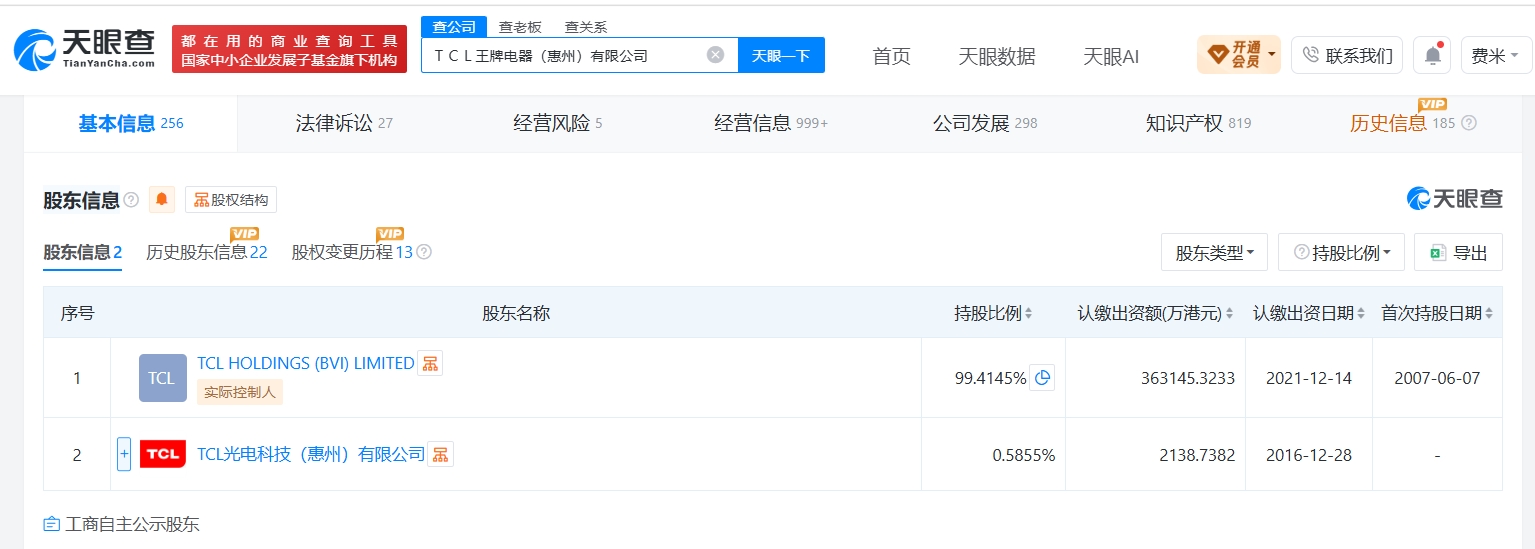Click 股东名称 column header
1535x549 pixels.
pyautogui.click(x=516, y=313)
